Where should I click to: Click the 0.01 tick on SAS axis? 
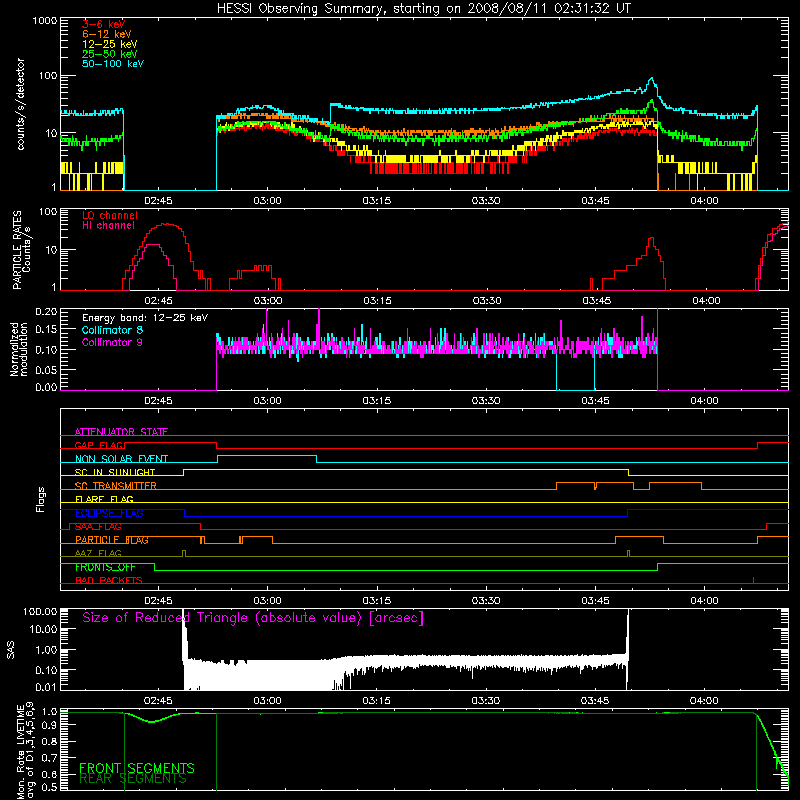pyautogui.click(x=46, y=687)
